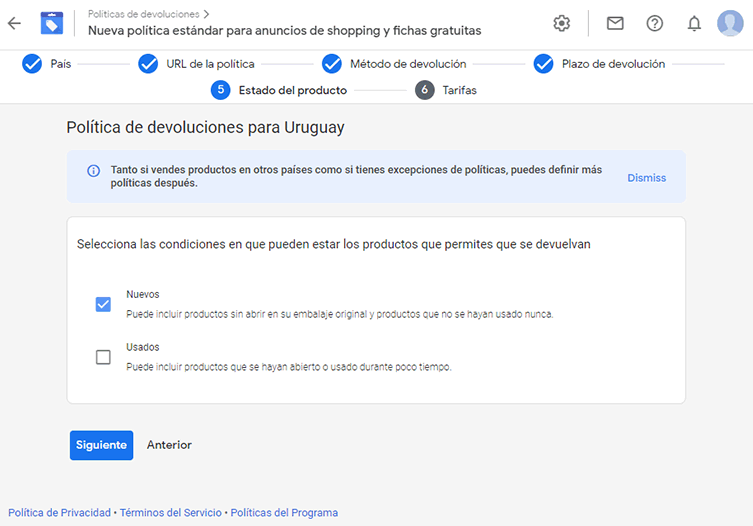
Task: Open the Términos del Servicio link
Action: [170, 513]
